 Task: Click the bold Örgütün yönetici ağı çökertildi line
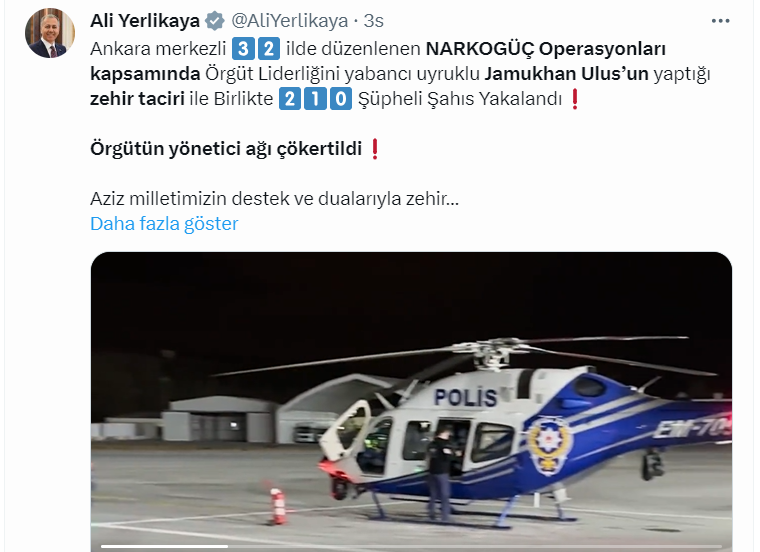226,149
